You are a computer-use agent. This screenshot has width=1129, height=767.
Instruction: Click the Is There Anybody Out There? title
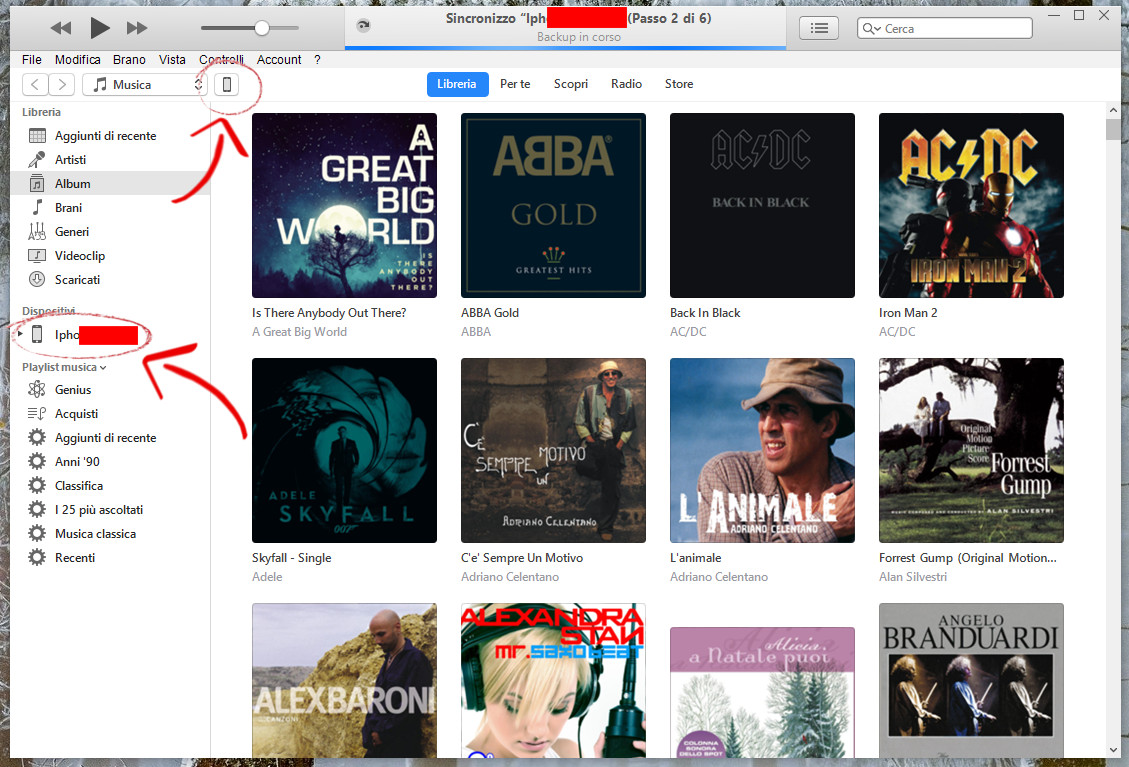click(x=329, y=313)
